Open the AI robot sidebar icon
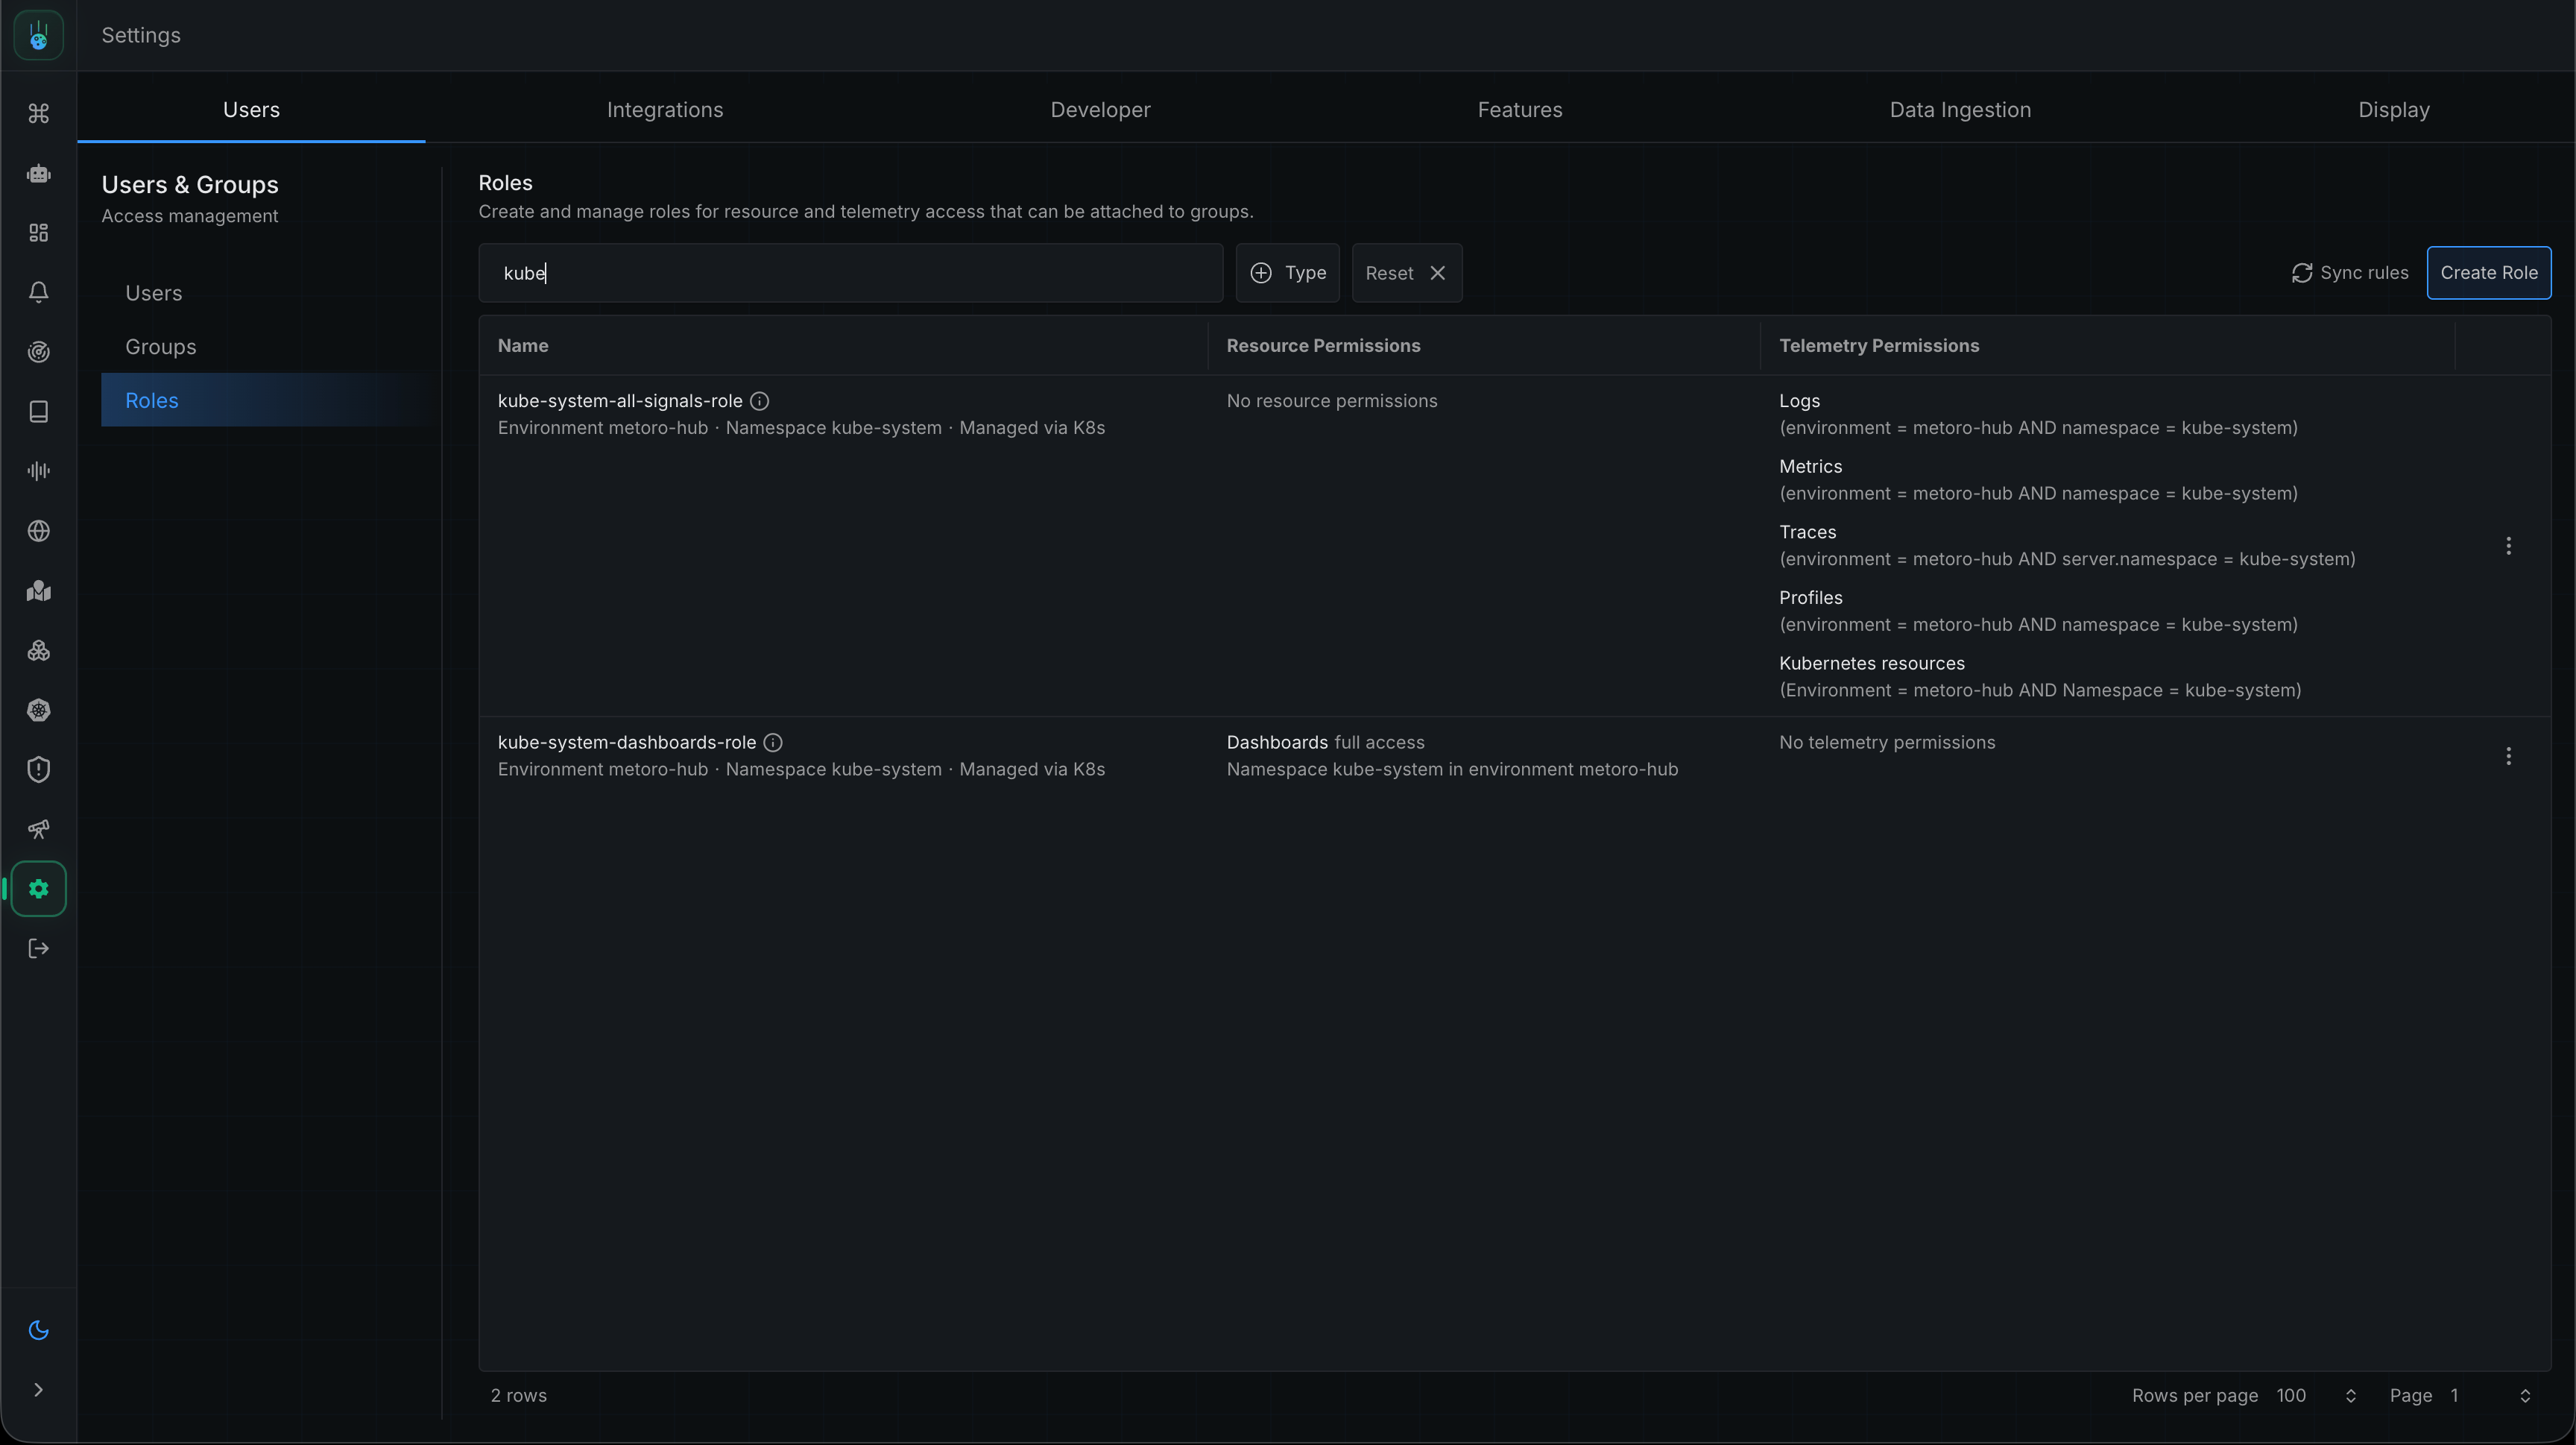The image size is (2576, 1445). [x=38, y=173]
